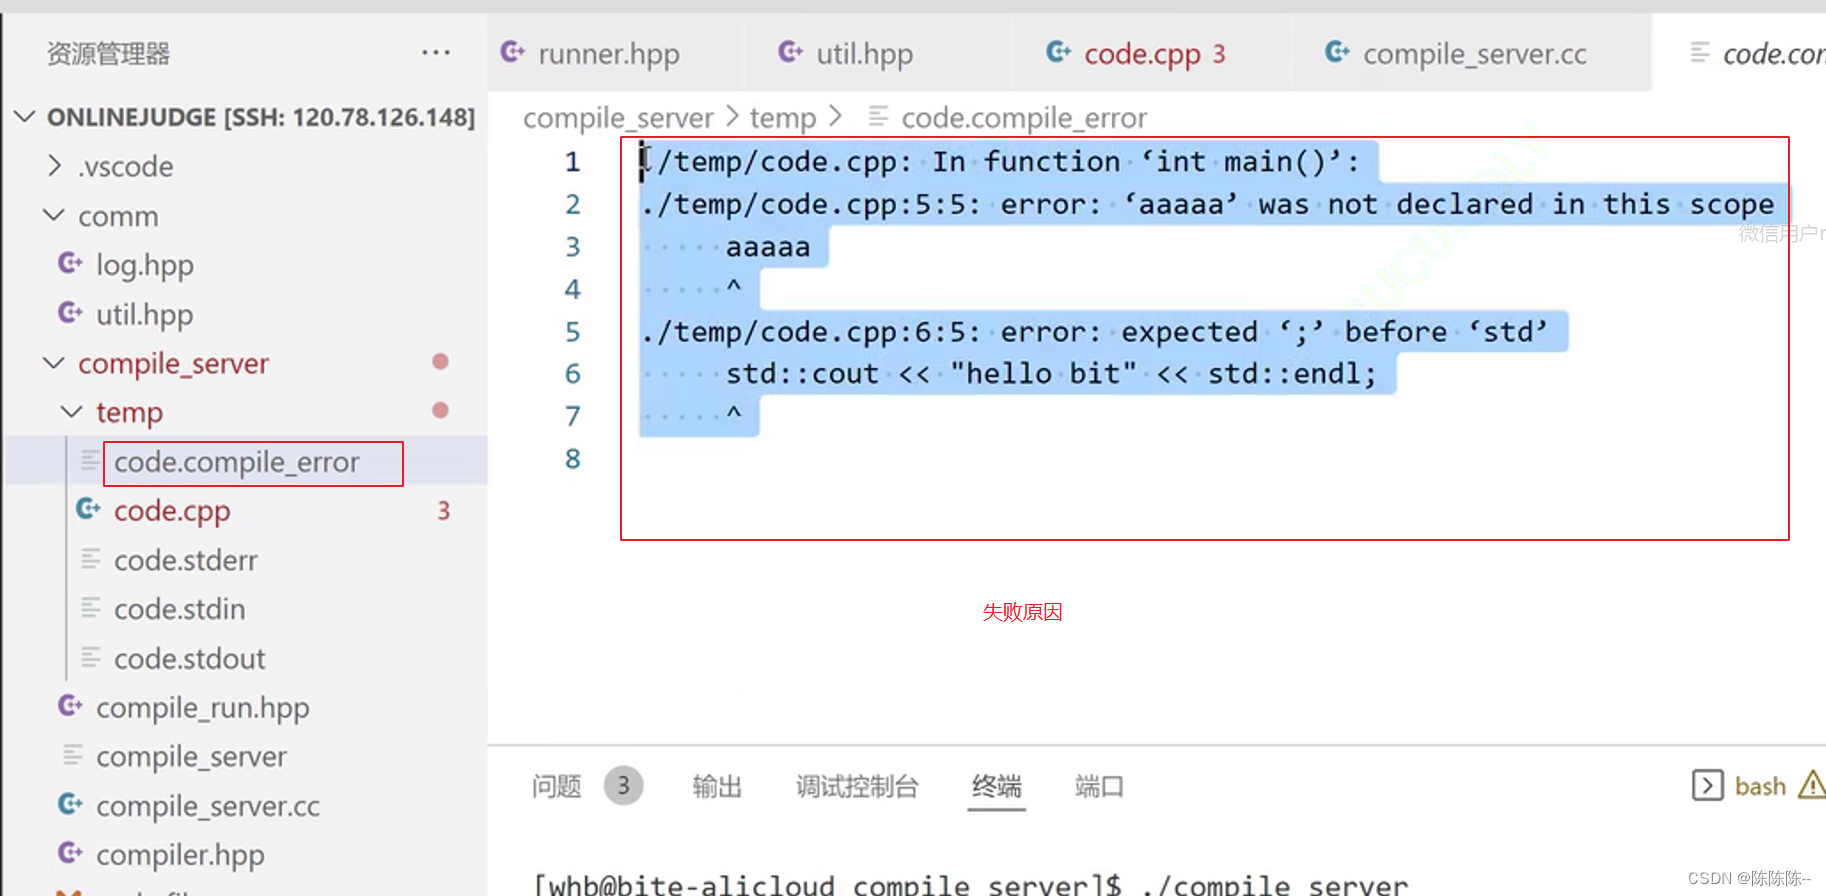Click error count 3 beside code.cpp
Screen dimensions: 1826x896
pos(444,511)
